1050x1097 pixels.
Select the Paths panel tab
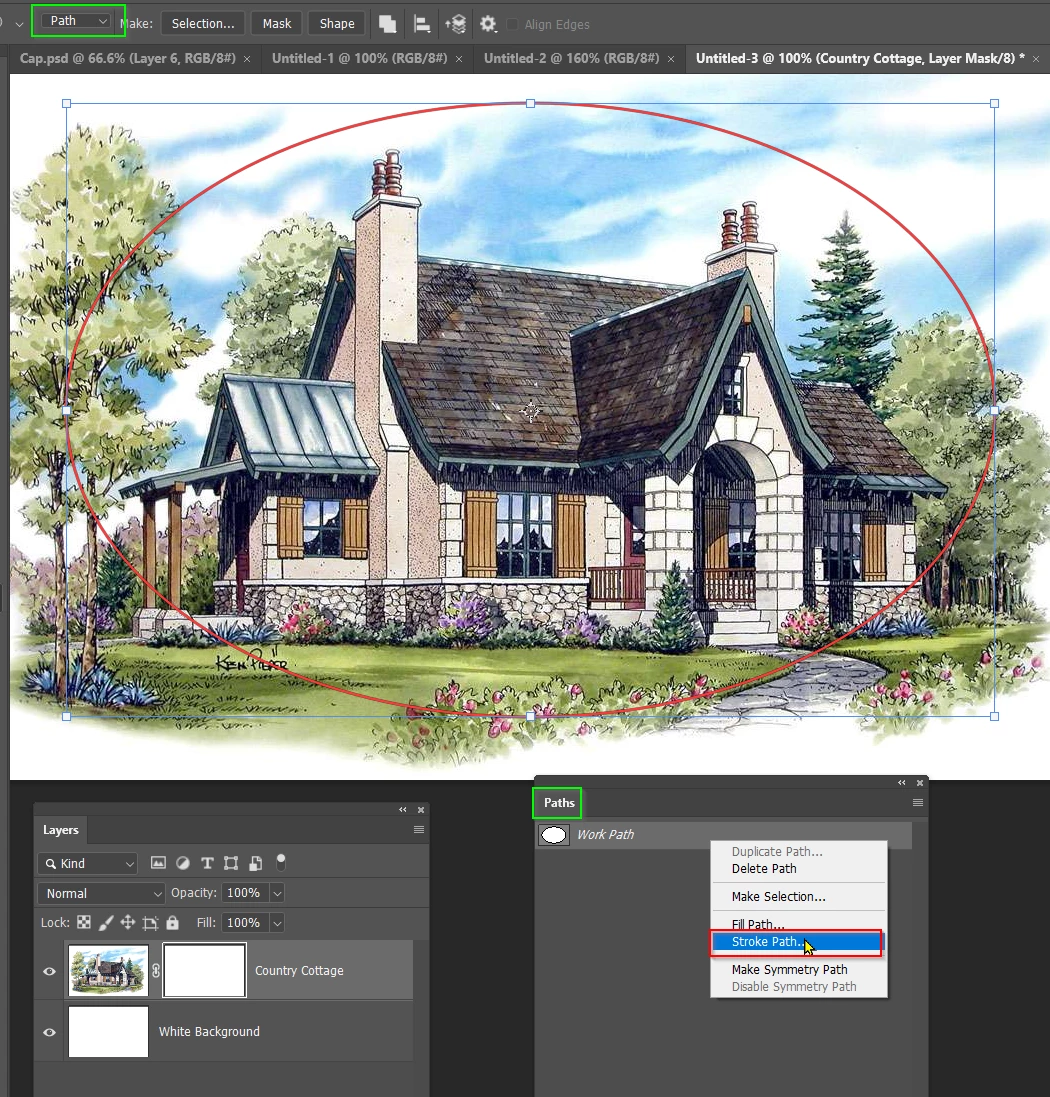point(559,802)
